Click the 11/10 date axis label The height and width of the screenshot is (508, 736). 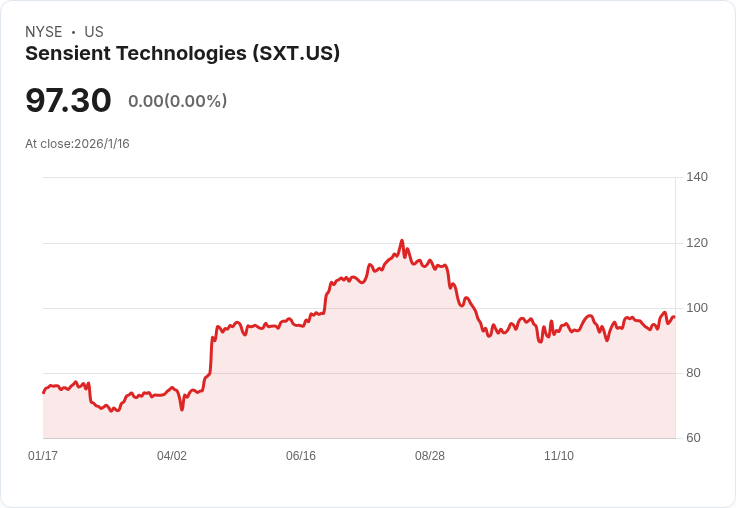pyautogui.click(x=559, y=455)
